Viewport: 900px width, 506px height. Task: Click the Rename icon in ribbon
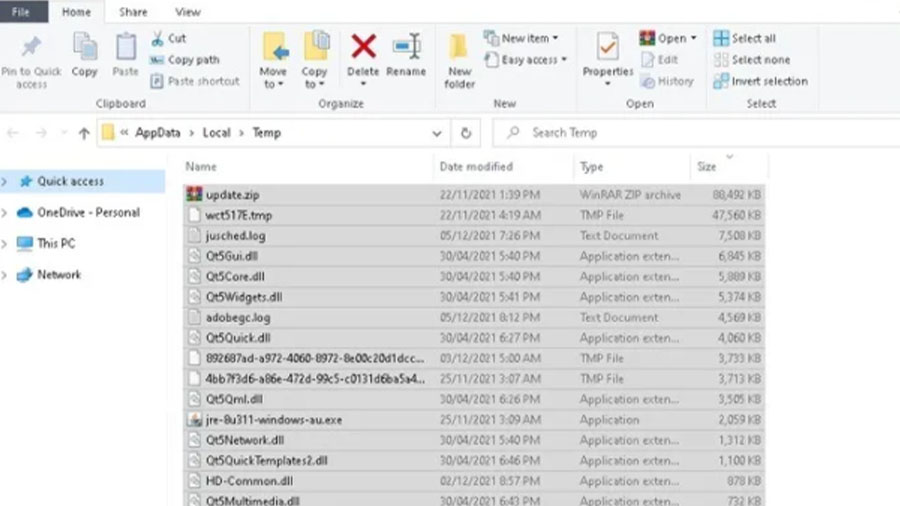(406, 47)
